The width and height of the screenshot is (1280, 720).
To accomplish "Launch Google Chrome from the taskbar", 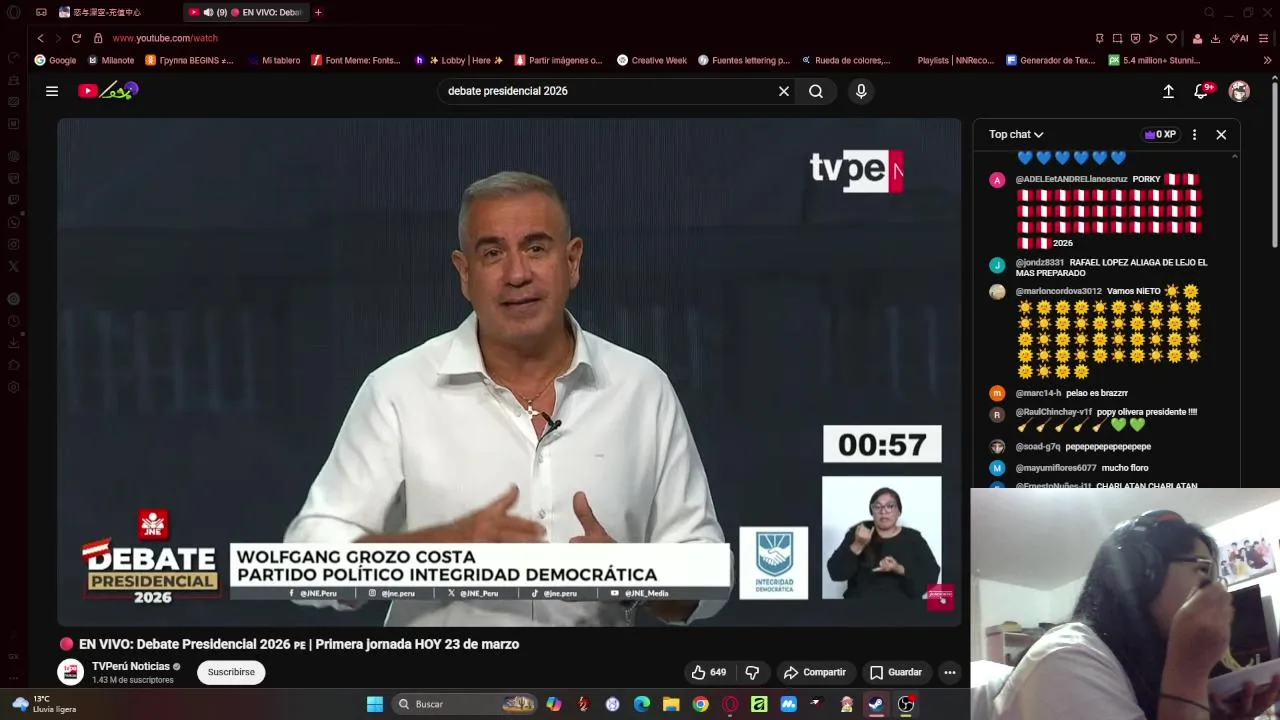I will (700, 704).
